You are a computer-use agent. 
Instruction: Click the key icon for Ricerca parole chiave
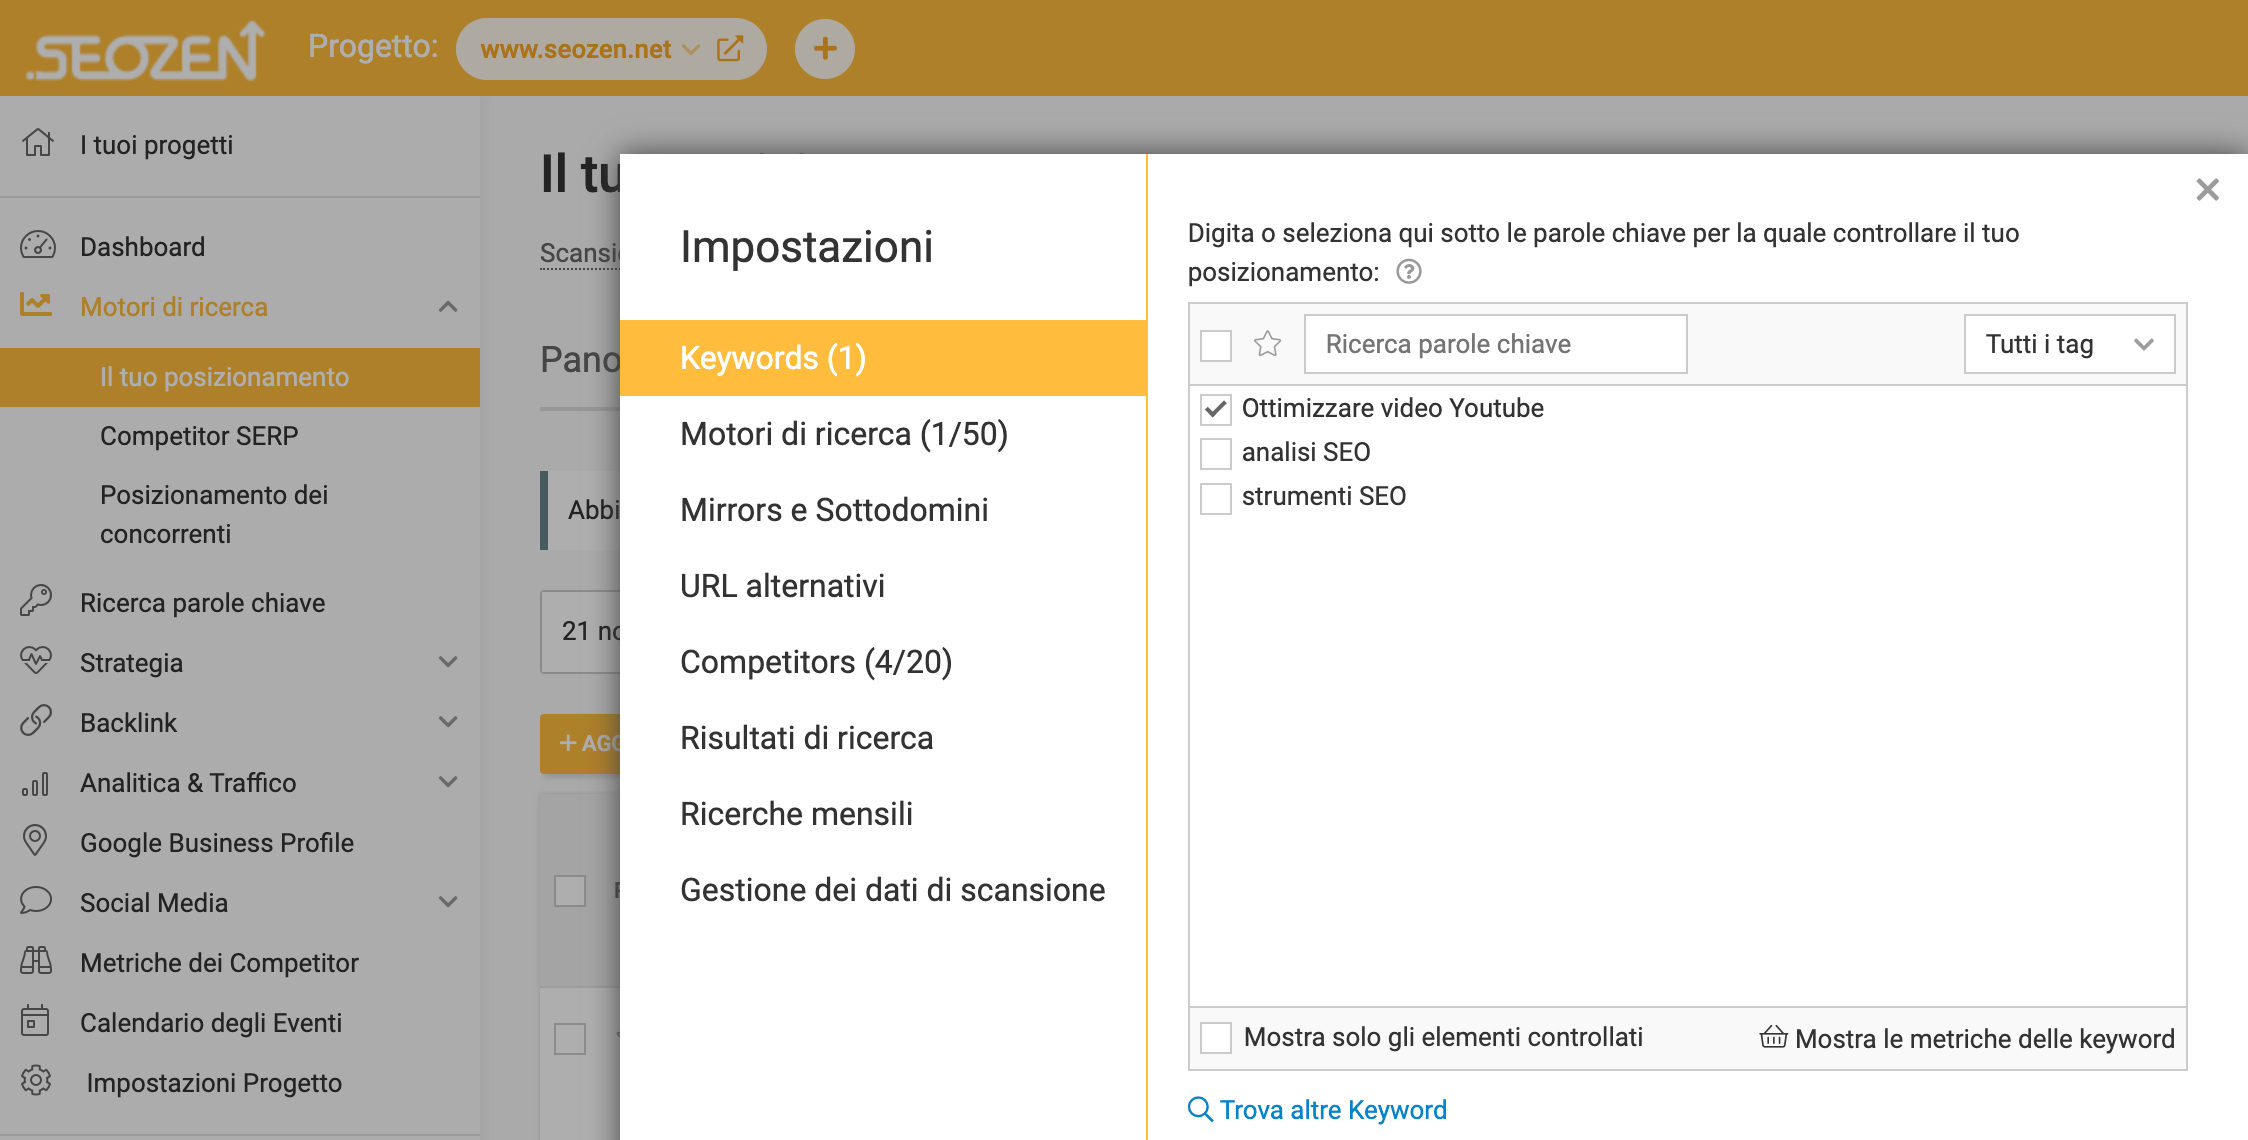36,600
